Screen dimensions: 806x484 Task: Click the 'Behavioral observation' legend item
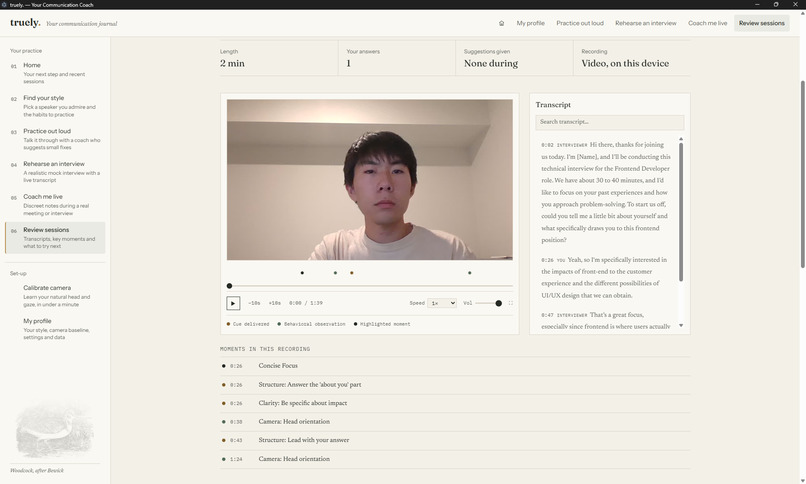click(312, 324)
